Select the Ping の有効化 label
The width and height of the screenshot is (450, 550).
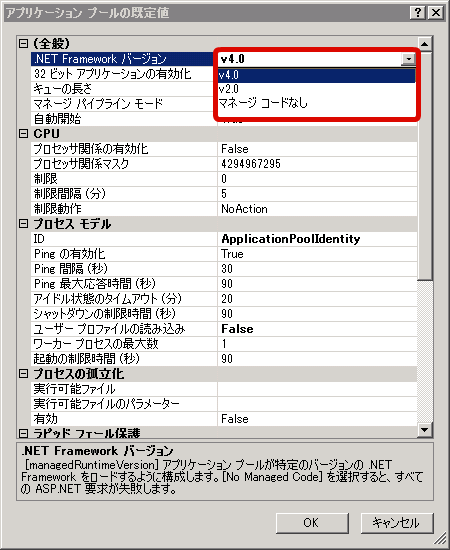[69, 254]
